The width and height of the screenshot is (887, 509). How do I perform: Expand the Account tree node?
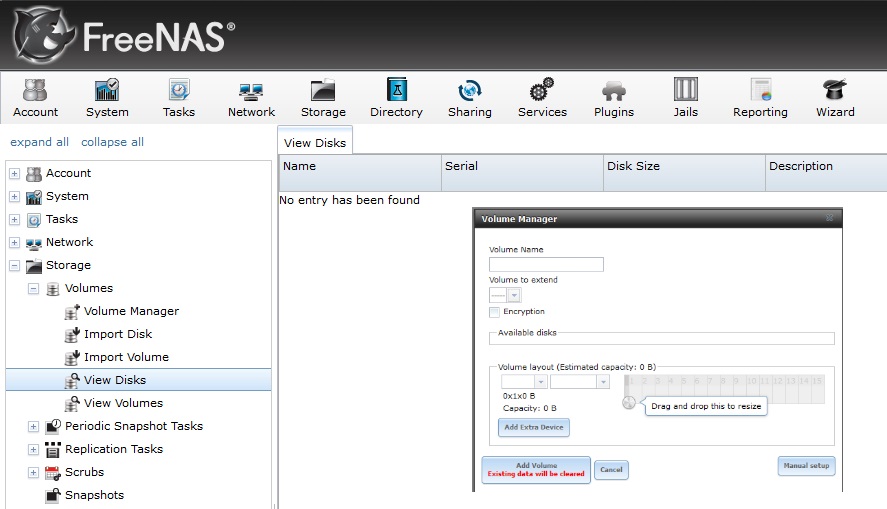coord(15,174)
